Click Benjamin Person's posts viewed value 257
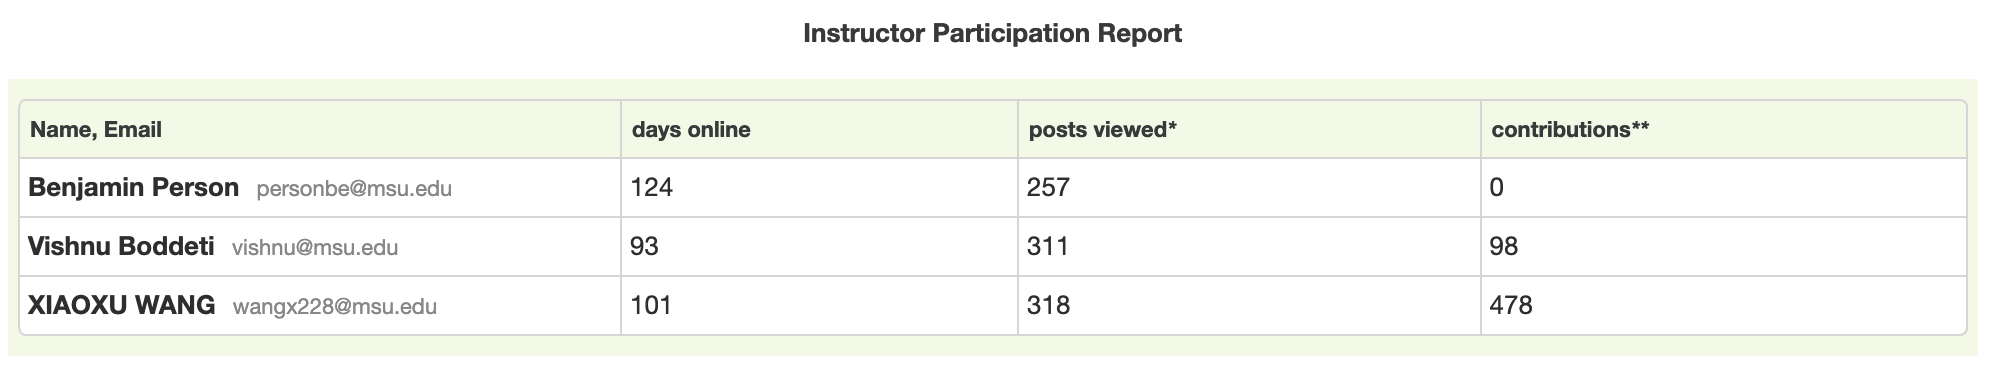 1048,187
